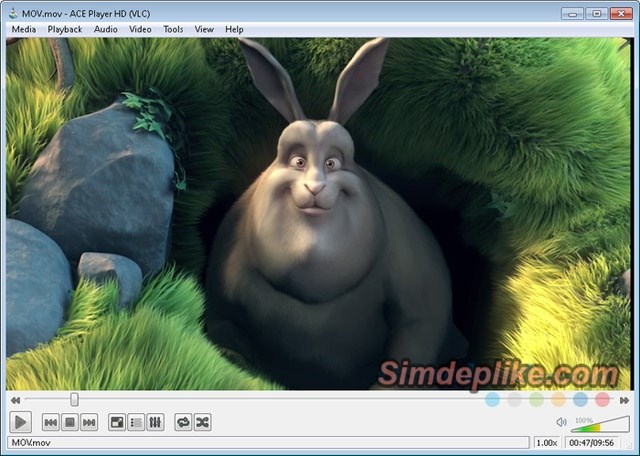The image size is (640, 456).
Task: Click the MOV.mov status bar title
Action: click(x=31, y=443)
